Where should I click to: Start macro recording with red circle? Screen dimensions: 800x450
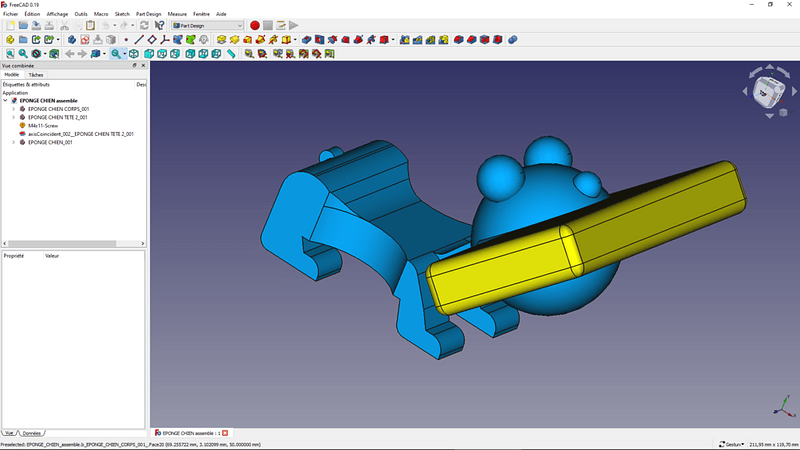pyautogui.click(x=255, y=26)
